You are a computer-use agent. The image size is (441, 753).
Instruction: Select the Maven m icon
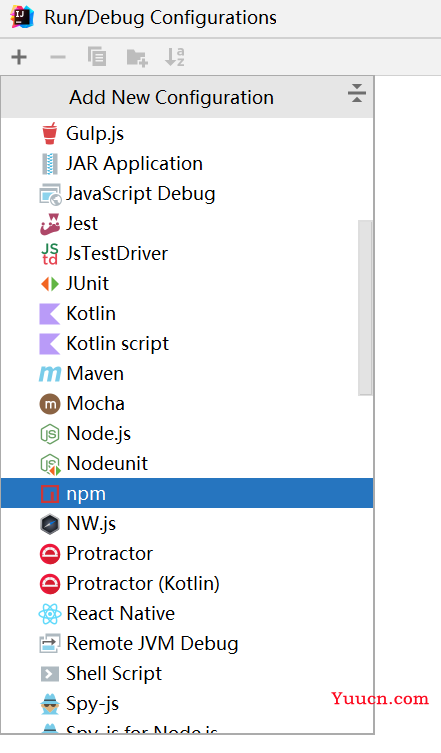(x=50, y=374)
